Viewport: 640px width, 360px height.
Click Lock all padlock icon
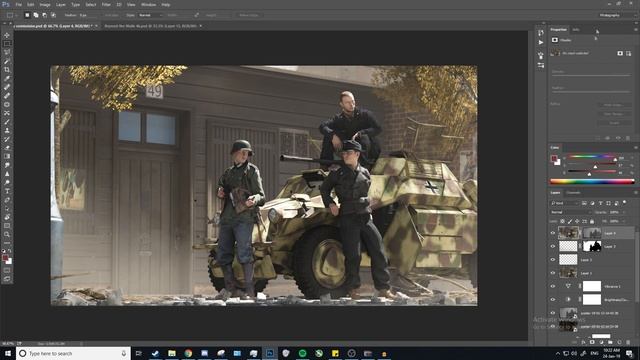592,221
